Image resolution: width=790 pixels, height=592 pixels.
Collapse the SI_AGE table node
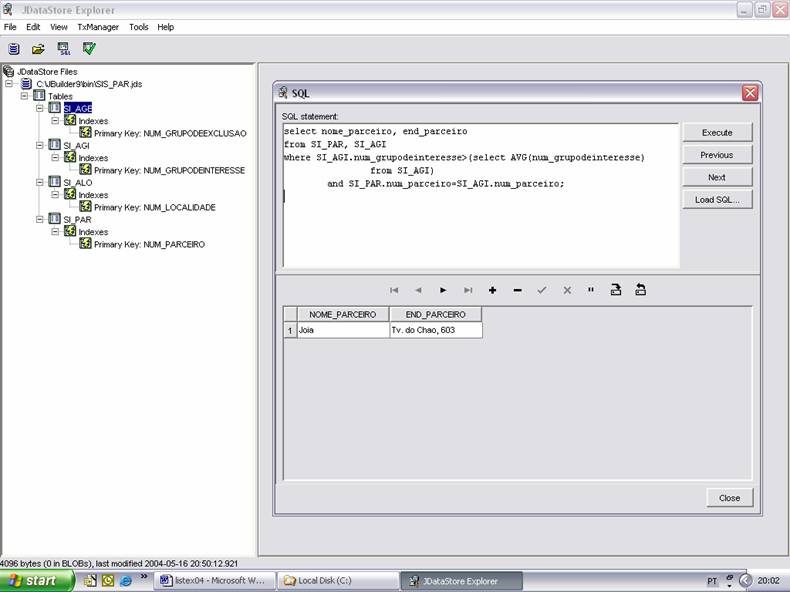click(39, 108)
